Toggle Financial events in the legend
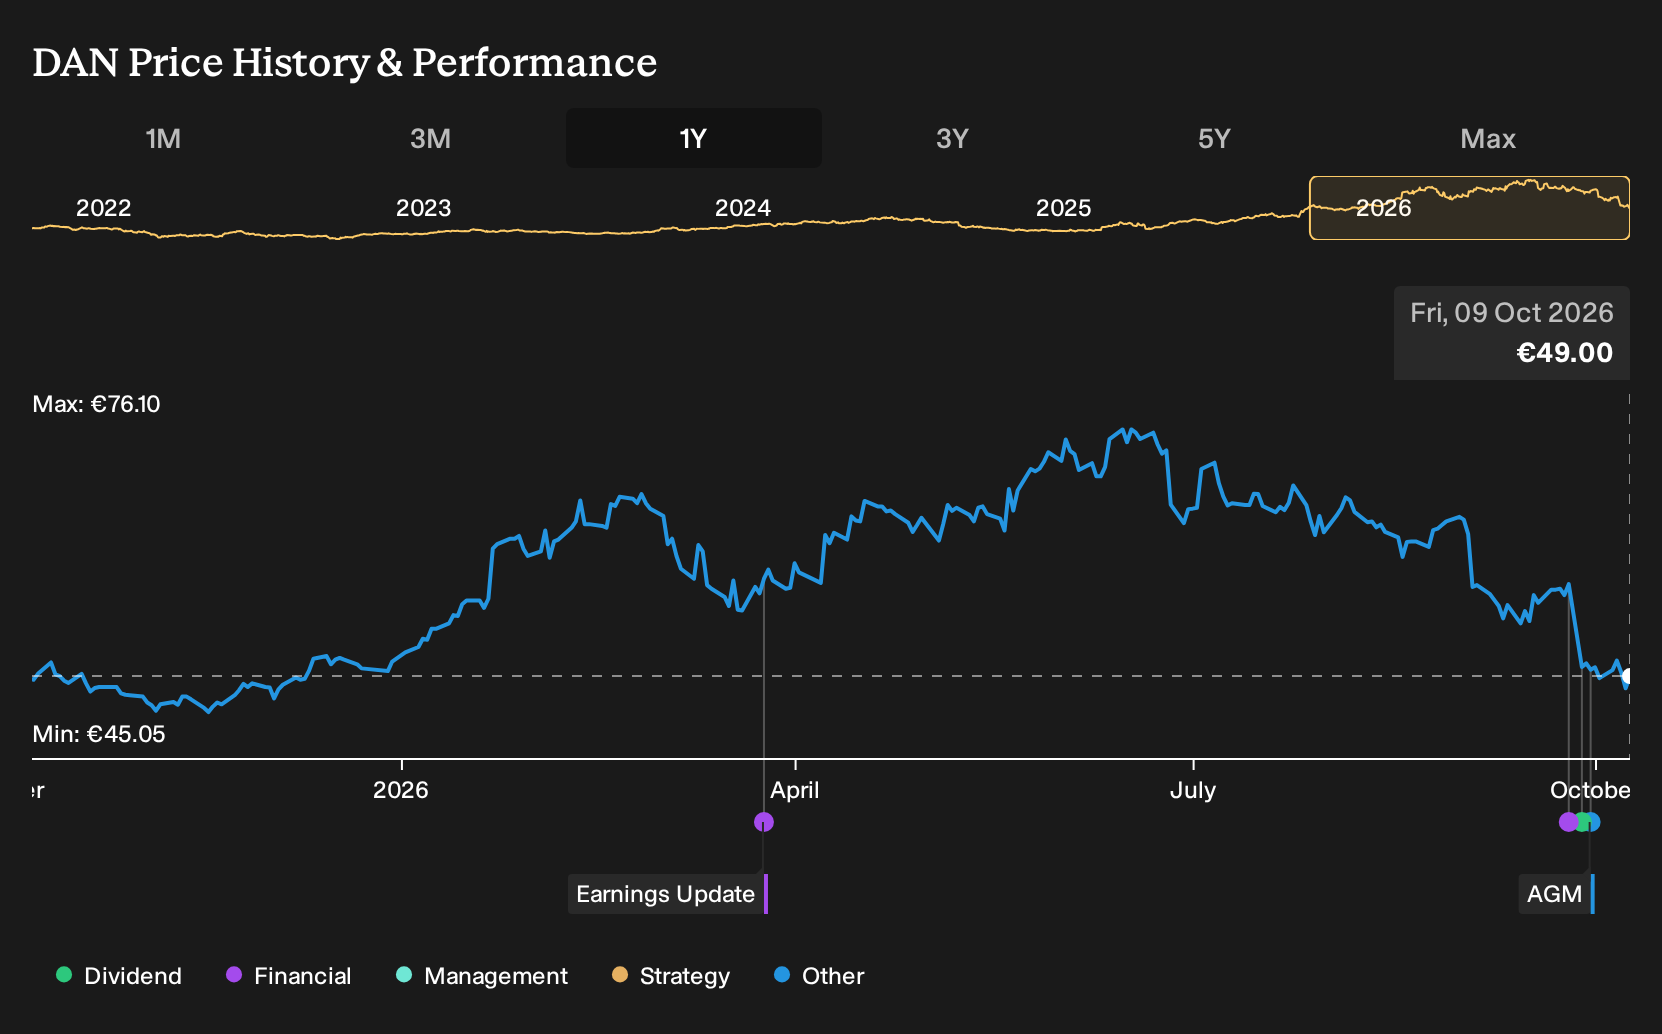This screenshot has width=1662, height=1034. (289, 975)
